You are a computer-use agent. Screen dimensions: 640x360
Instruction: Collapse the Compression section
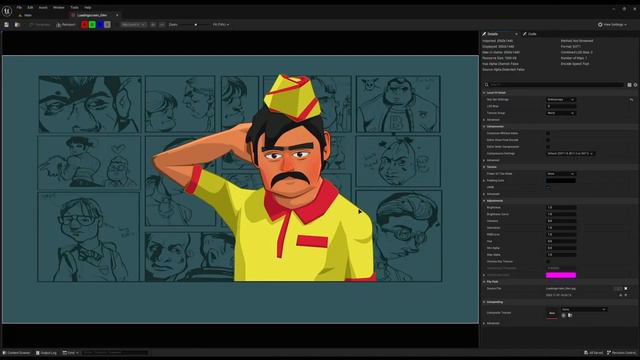(484, 127)
